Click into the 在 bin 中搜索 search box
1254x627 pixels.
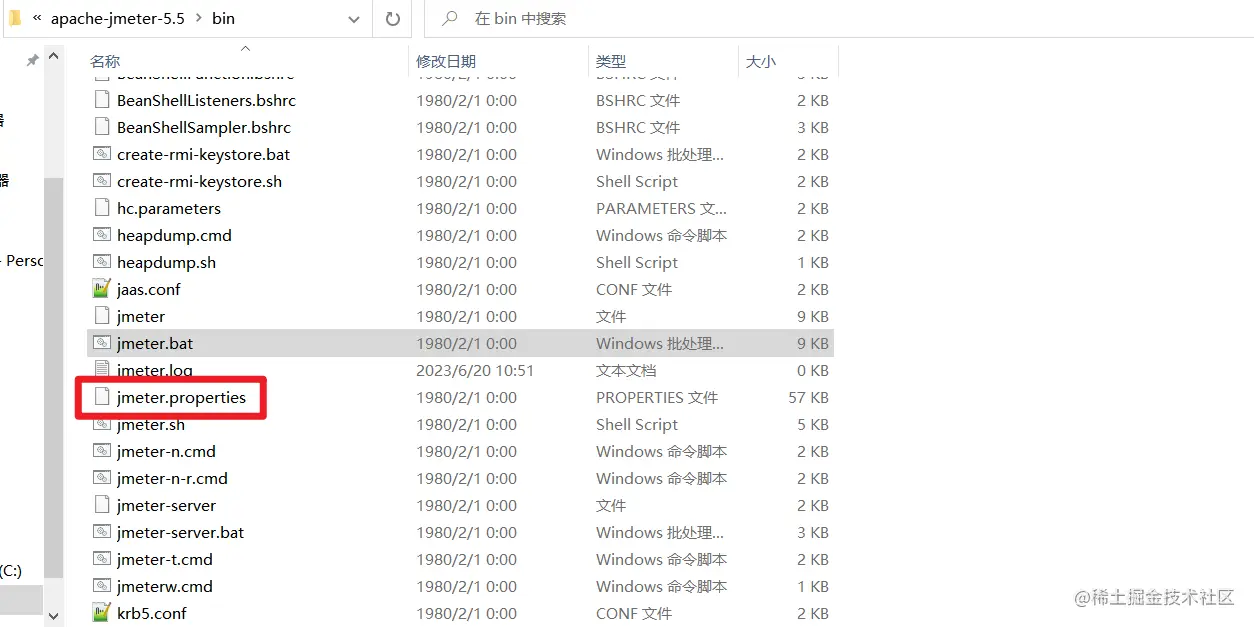[840, 19]
